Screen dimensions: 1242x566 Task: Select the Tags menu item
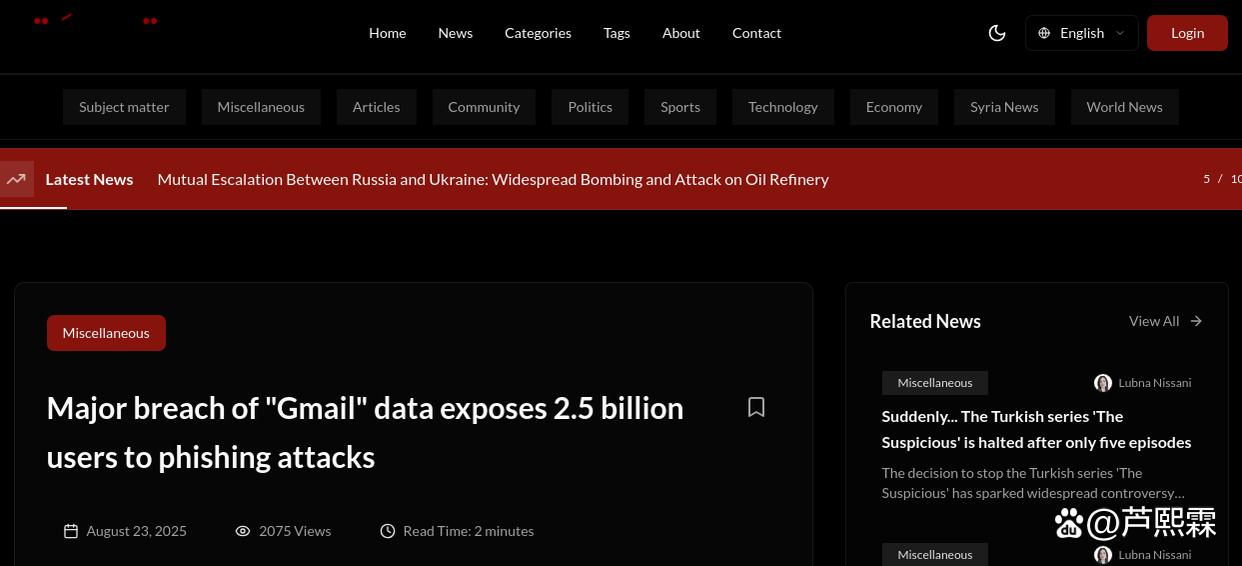[x=617, y=33]
